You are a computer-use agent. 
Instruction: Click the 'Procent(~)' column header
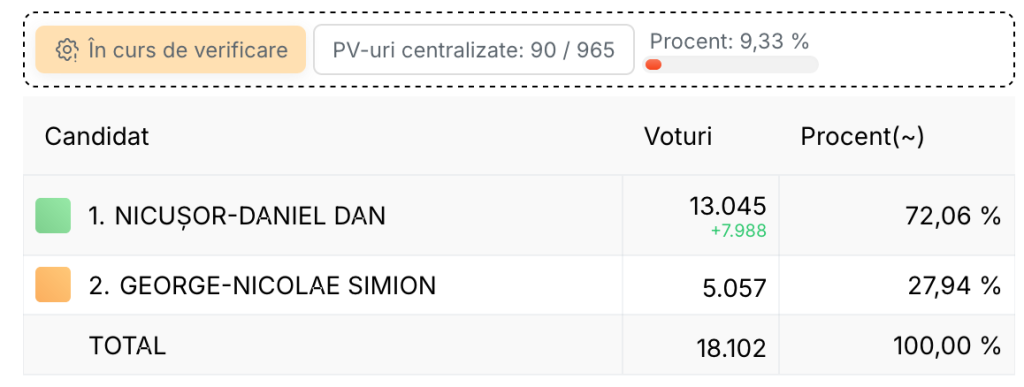[x=862, y=136]
